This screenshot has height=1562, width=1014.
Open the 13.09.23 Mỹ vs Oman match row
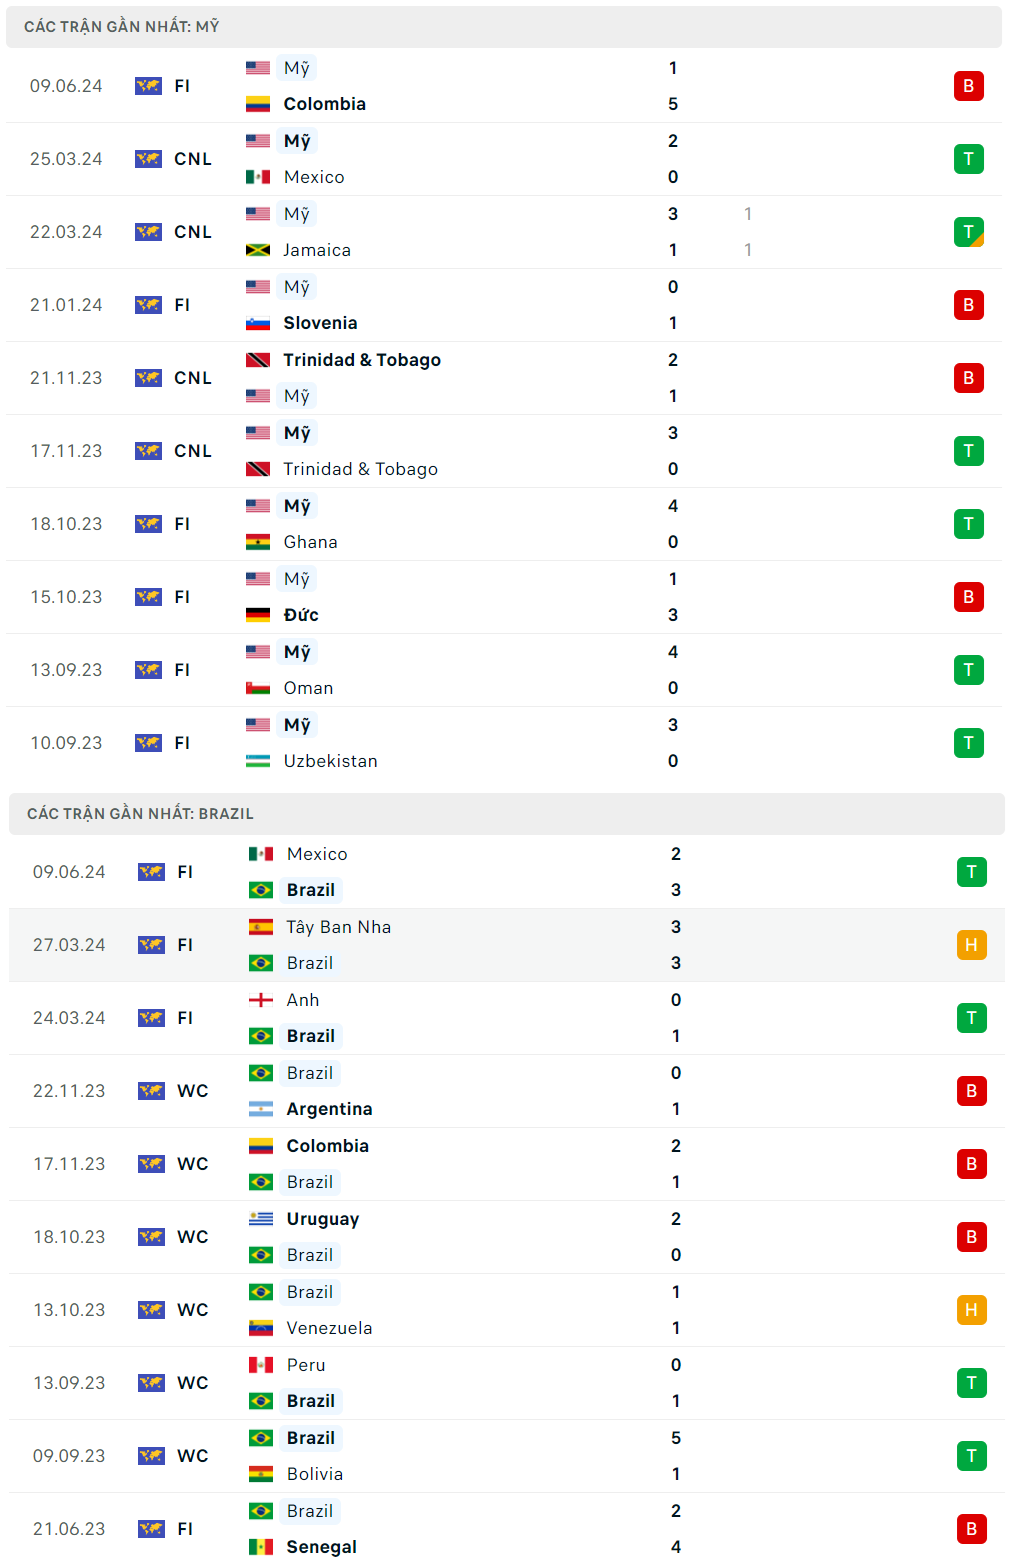pyautogui.click(x=500, y=670)
